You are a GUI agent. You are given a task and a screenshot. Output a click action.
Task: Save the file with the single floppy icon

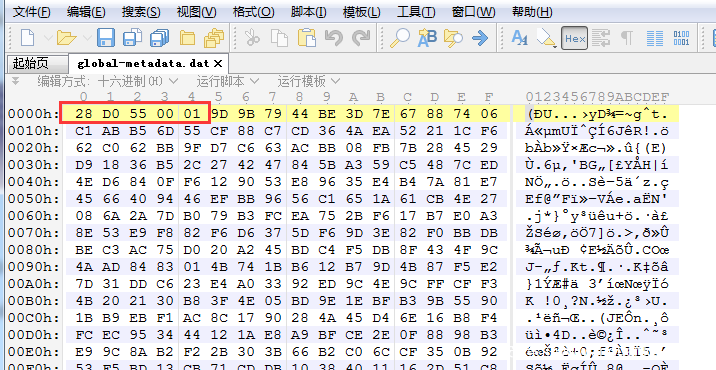[106, 38]
